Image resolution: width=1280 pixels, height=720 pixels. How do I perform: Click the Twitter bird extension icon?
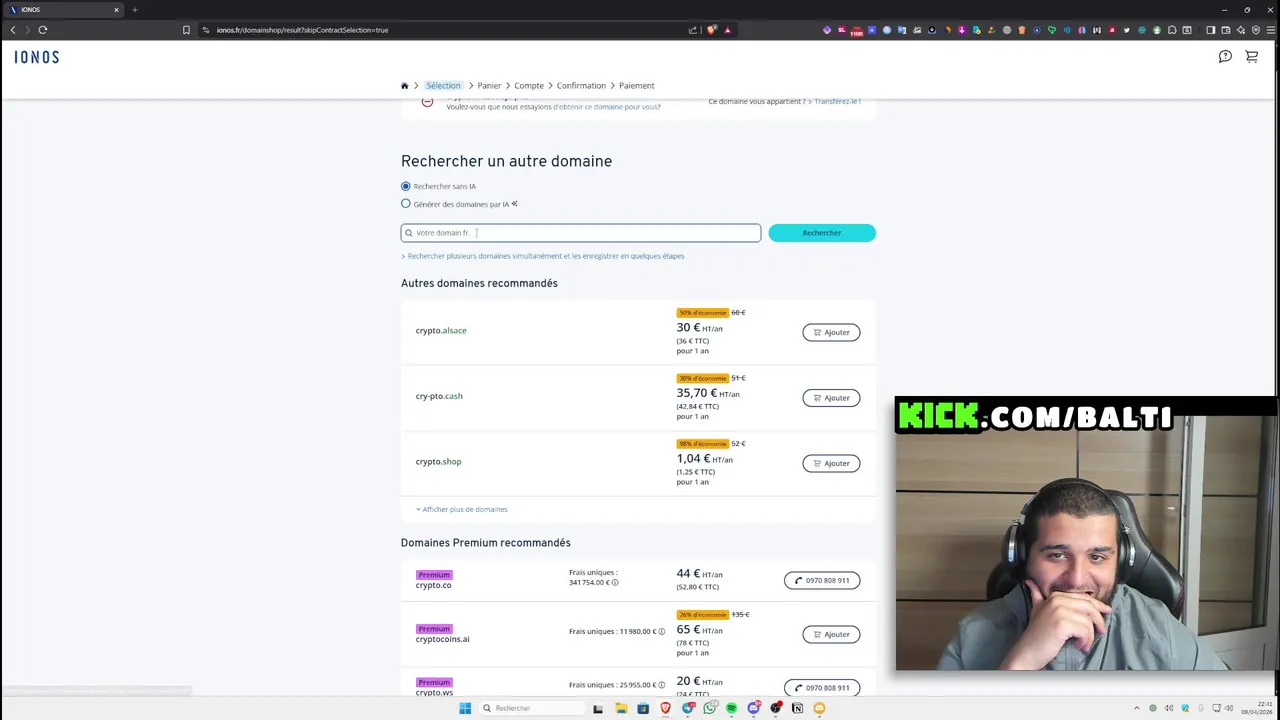pyautogui.click(x=1127, y=30)
